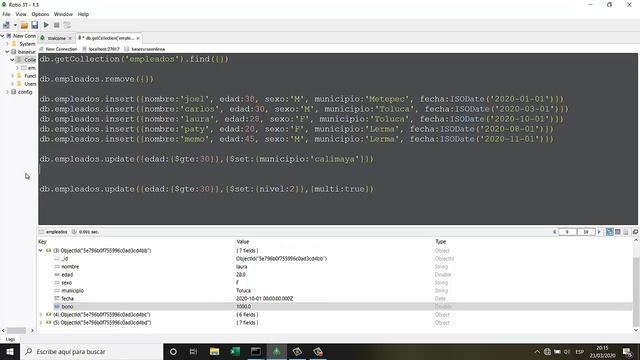Open the Window menu
This screenshot has height=360, width=640.
coord(63,14)
